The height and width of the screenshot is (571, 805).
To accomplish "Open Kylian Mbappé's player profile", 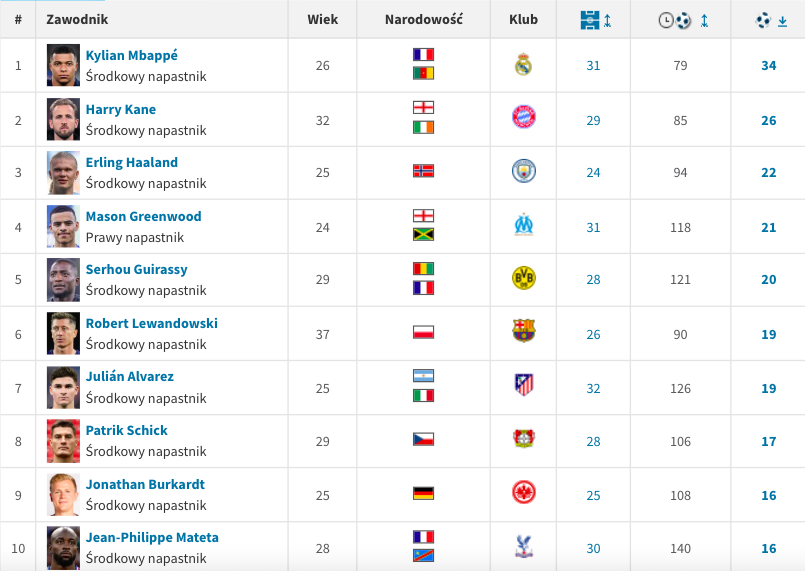I will click(132, 56).
